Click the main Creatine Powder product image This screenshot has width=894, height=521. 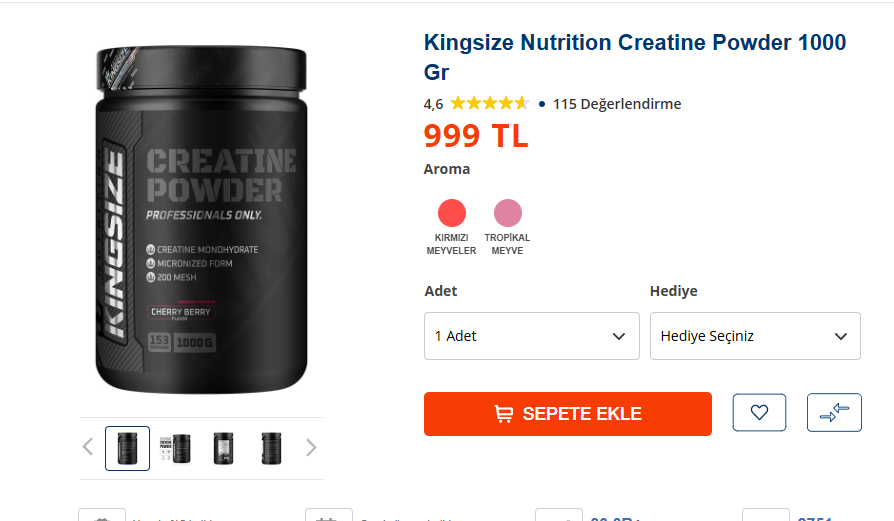click(201, 220)
